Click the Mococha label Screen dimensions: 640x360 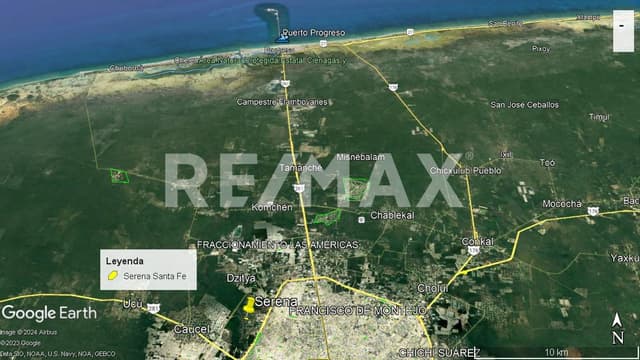pyautogui.click(x=562, y=204)
